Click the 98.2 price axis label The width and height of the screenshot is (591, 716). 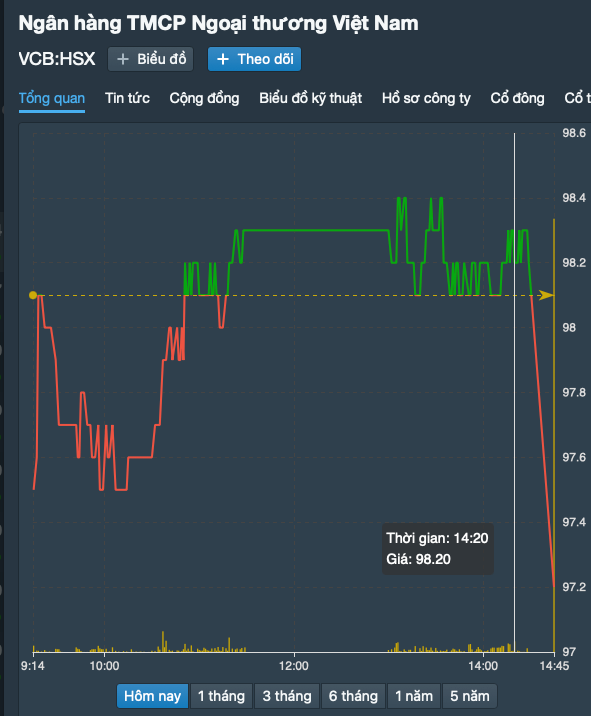point(574,263)
